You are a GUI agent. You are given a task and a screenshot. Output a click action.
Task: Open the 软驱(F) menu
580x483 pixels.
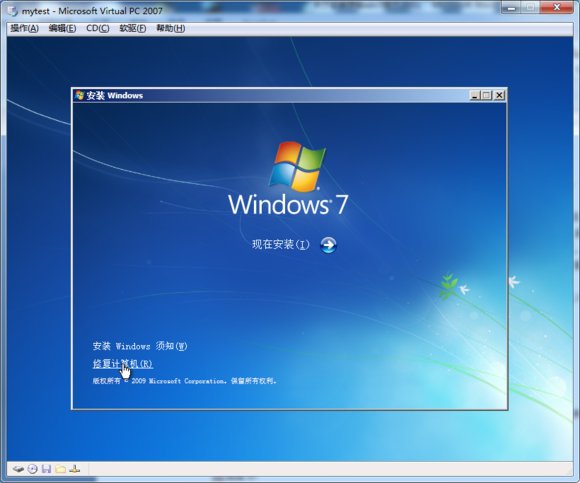pyautogui.click(x=132, y=28)
